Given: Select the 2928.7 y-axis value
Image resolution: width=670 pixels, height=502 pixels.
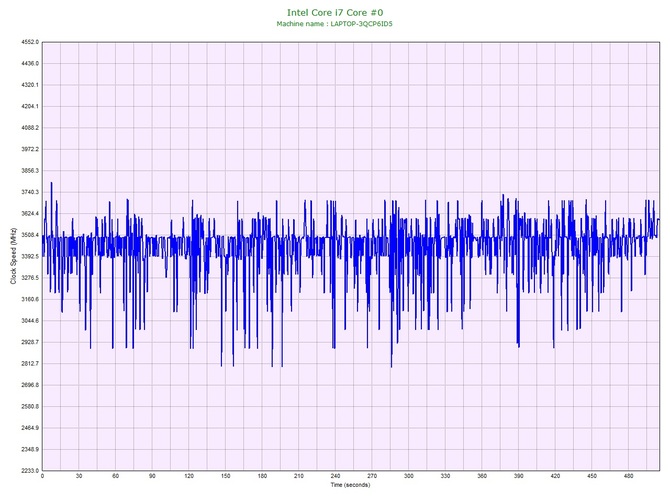Looking at the screenshot, I should coord(30,342).
